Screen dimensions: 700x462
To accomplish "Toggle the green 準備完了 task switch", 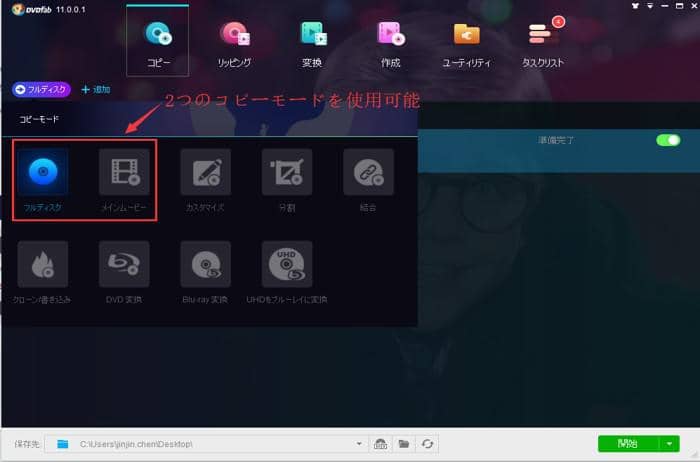I will [668, 140].
